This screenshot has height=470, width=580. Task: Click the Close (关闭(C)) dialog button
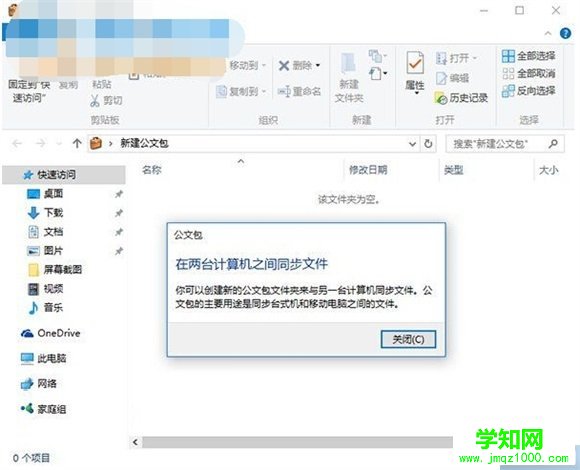(x=408, y=339)
